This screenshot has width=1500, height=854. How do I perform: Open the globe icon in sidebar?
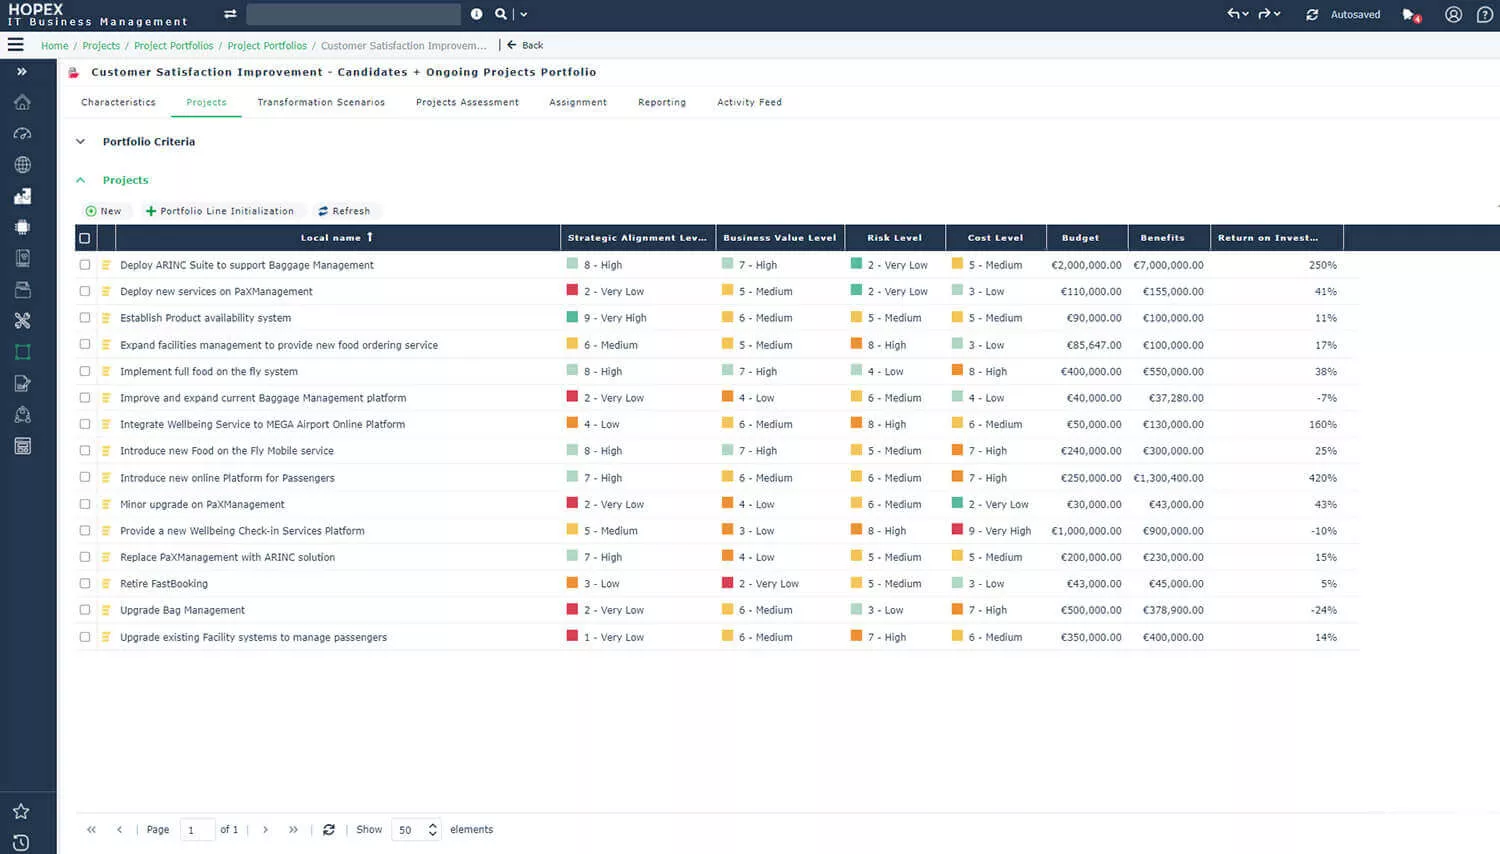click(x=22, y=165)
